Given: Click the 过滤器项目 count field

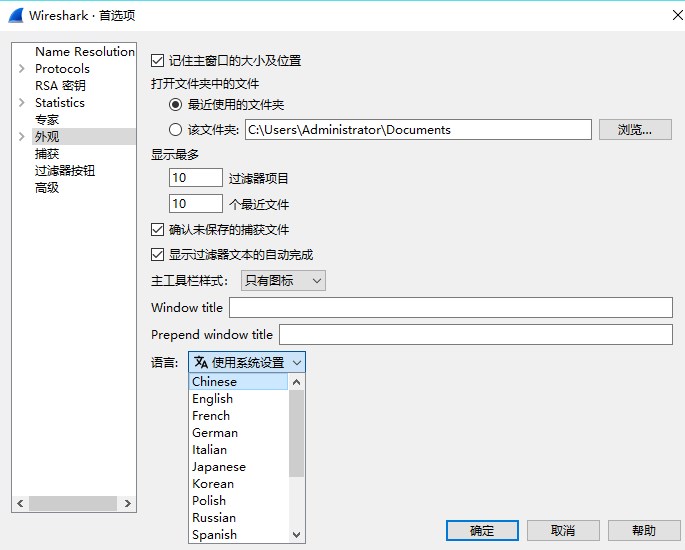Looking at the screenshot, I should point(196,178).
